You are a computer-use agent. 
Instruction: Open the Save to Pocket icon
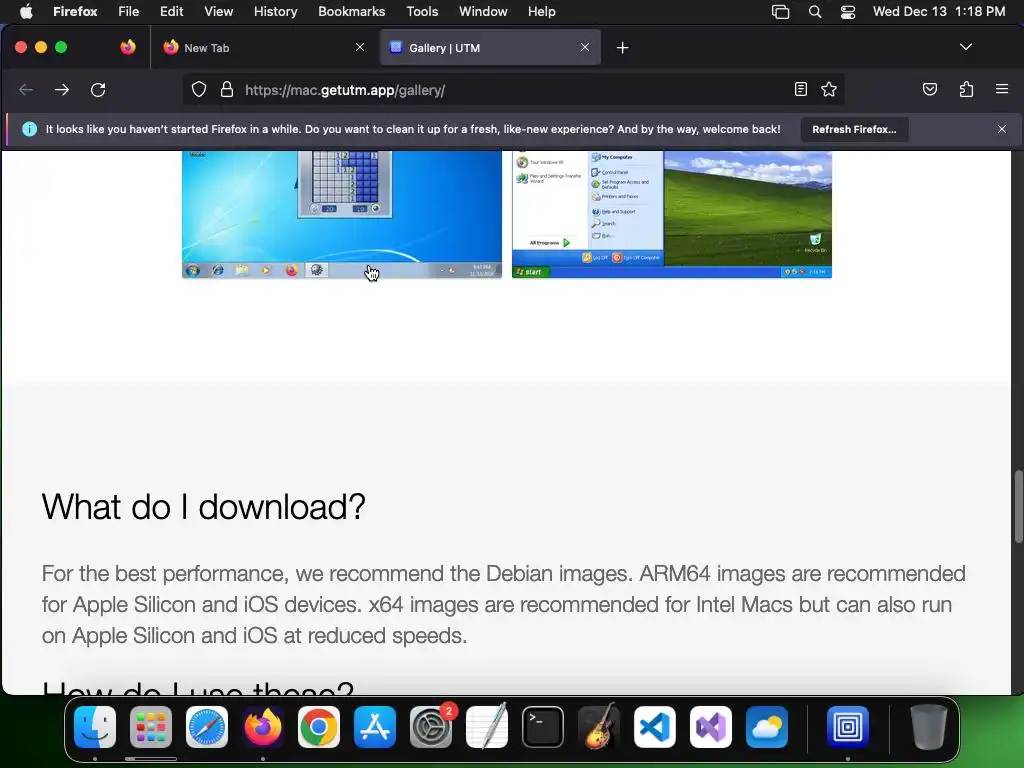[x=930, y=89]
